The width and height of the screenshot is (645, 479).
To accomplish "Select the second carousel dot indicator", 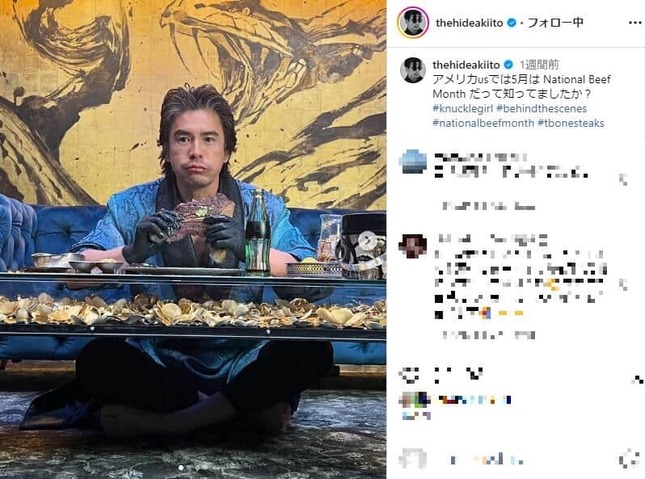I will click(190, 468).
